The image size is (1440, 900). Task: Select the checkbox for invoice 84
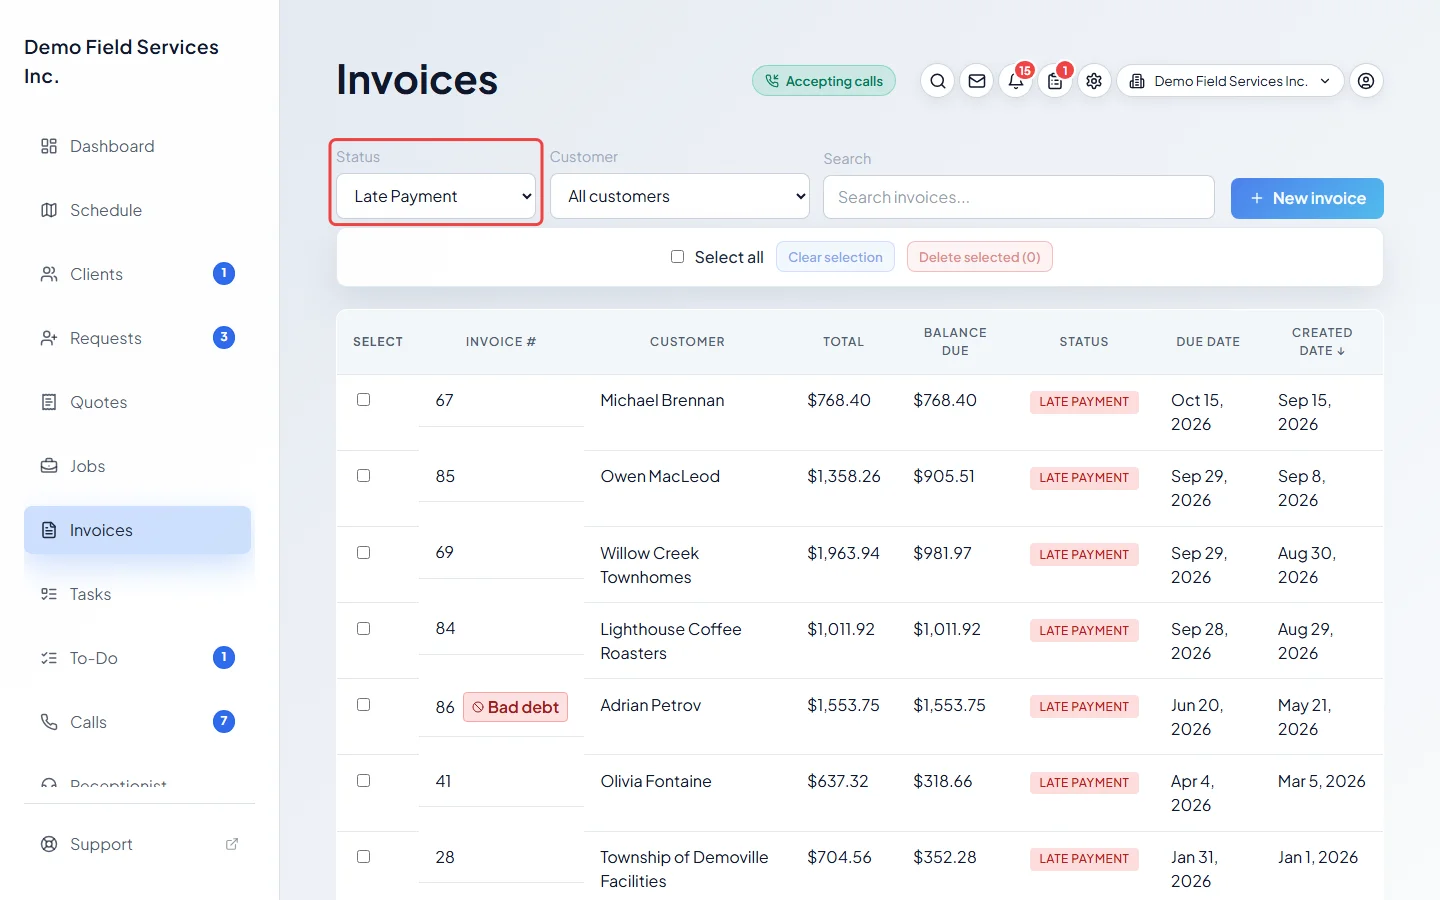click(x=364, y=629)
